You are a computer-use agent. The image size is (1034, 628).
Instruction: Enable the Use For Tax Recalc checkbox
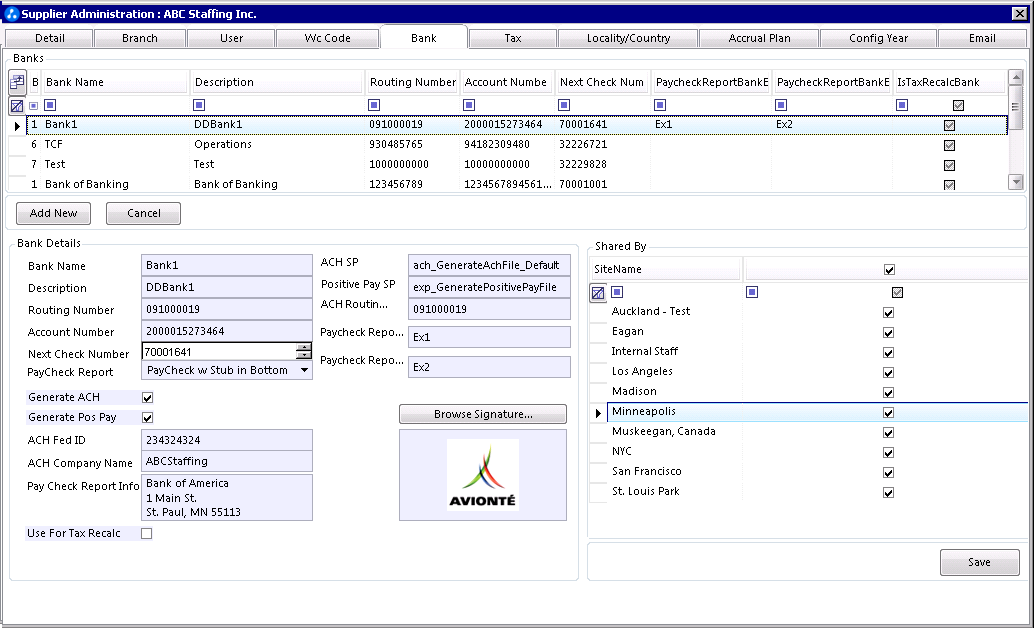point(146,534)
